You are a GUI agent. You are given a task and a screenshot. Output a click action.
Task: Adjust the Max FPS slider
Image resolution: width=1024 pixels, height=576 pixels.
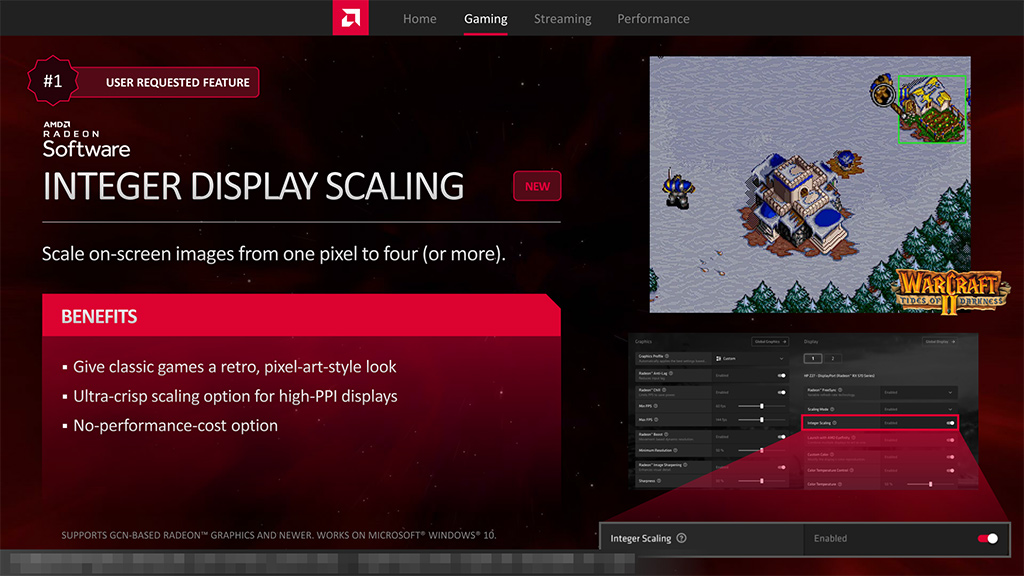point(761,420)
